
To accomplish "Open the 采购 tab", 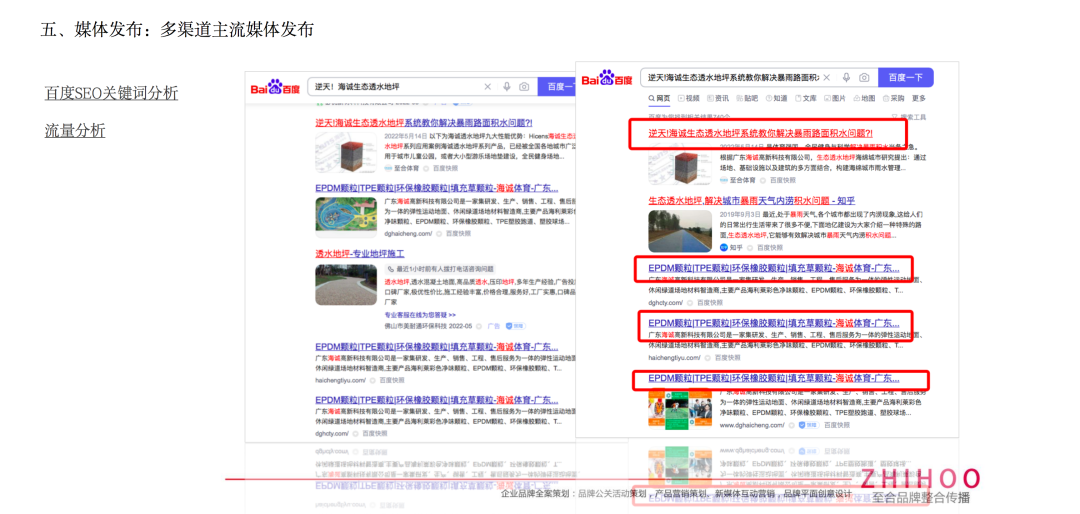I will coord(893,99).
